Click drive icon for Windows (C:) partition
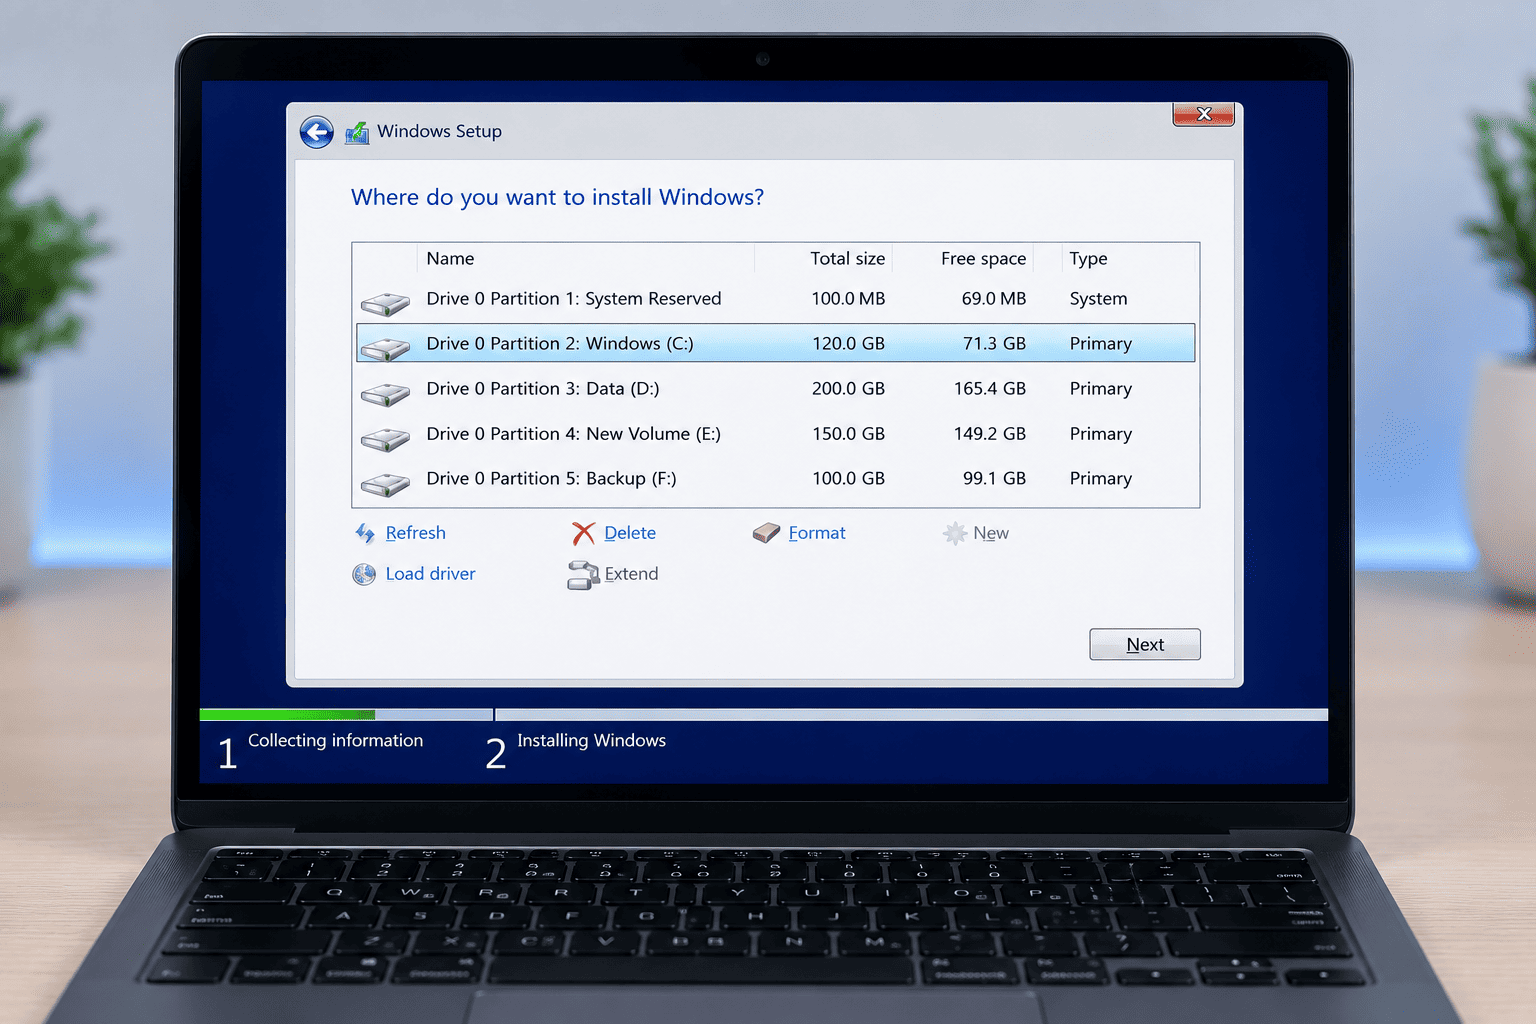Screen dimensions: 1536x1024 [385, 348]
